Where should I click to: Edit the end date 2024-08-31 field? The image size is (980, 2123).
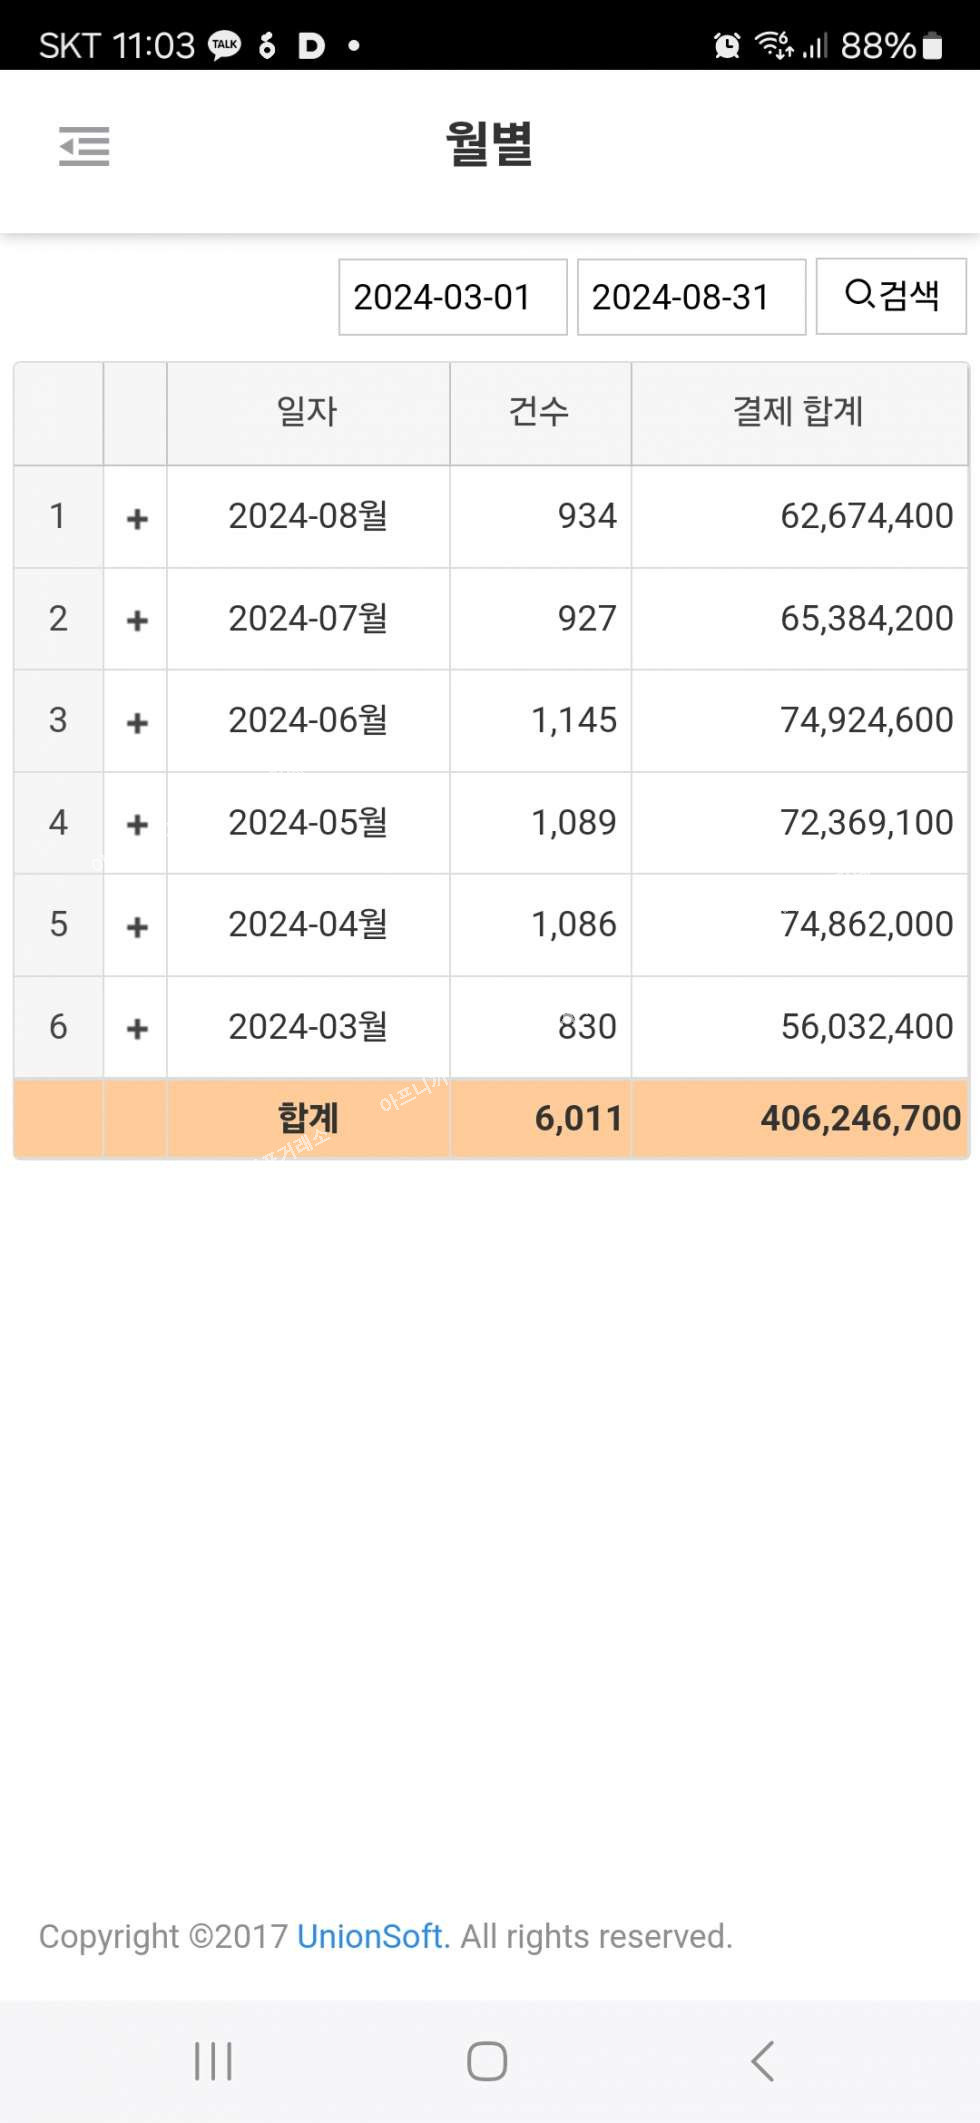pos(691,297)
